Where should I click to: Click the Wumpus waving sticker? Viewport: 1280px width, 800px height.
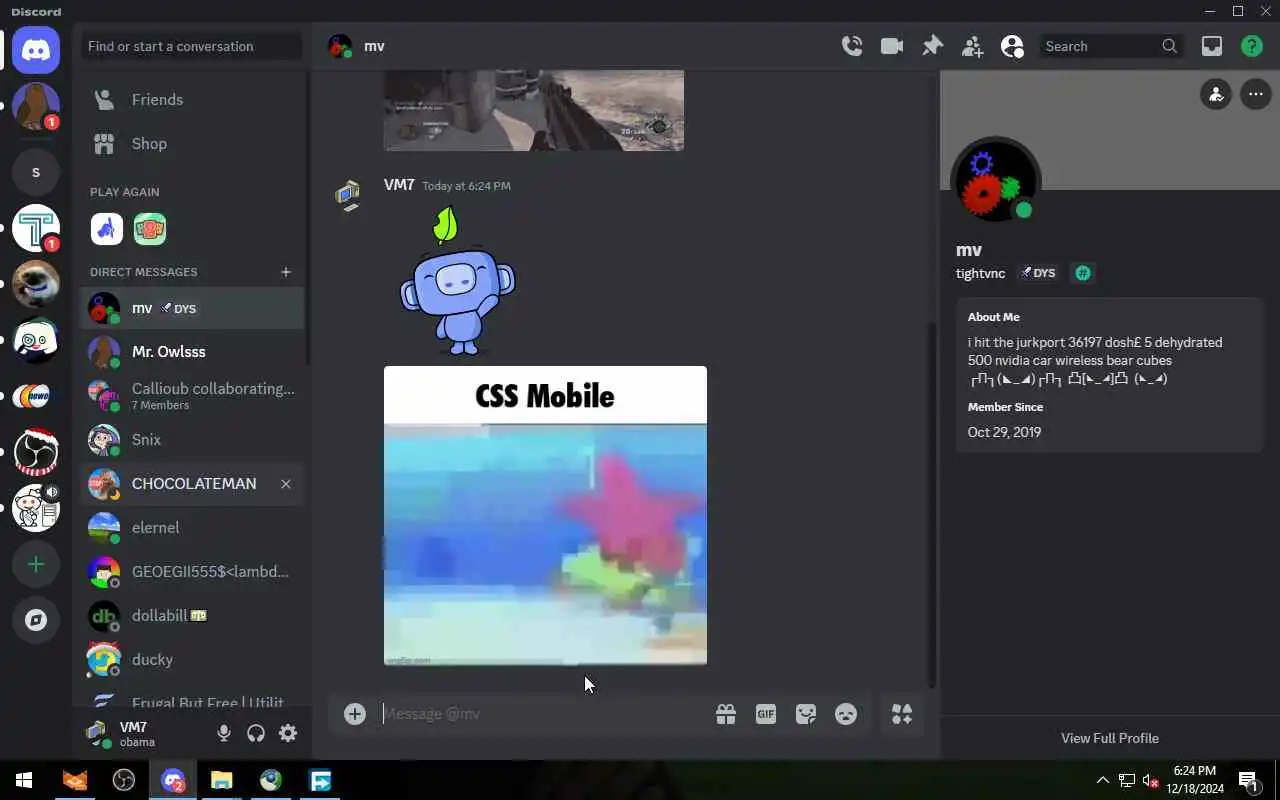(x=458, y=280)
